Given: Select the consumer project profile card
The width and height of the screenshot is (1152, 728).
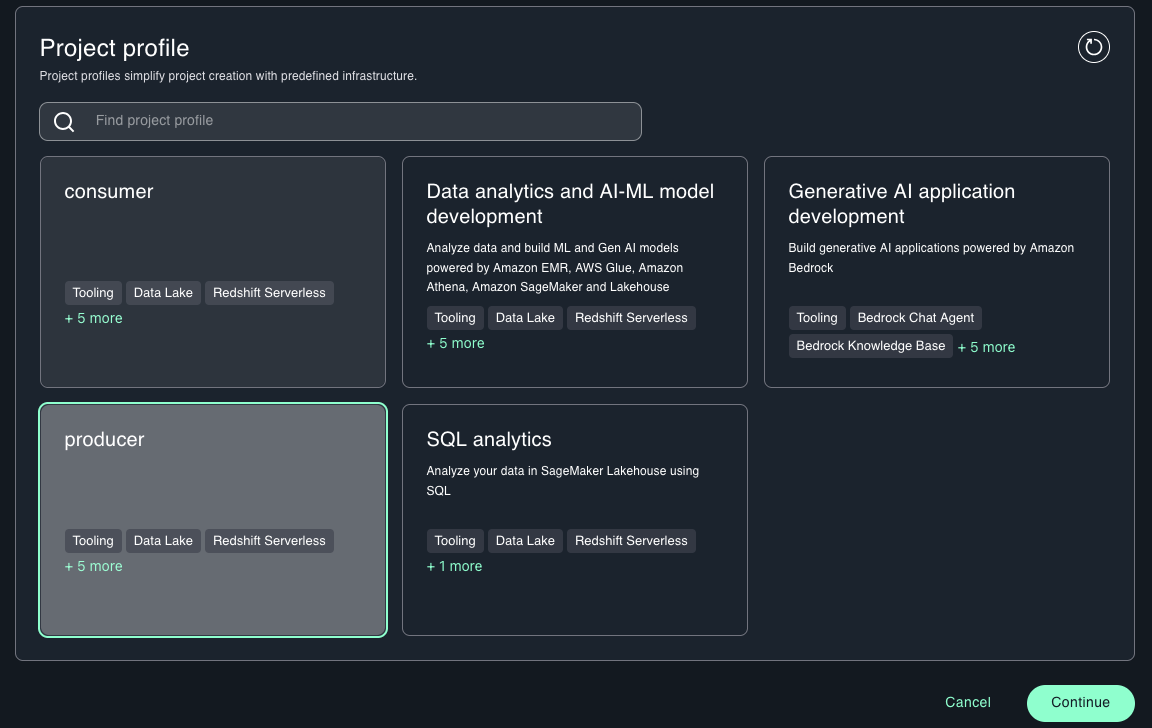Looking at the screenshot, I should point(212,235).
